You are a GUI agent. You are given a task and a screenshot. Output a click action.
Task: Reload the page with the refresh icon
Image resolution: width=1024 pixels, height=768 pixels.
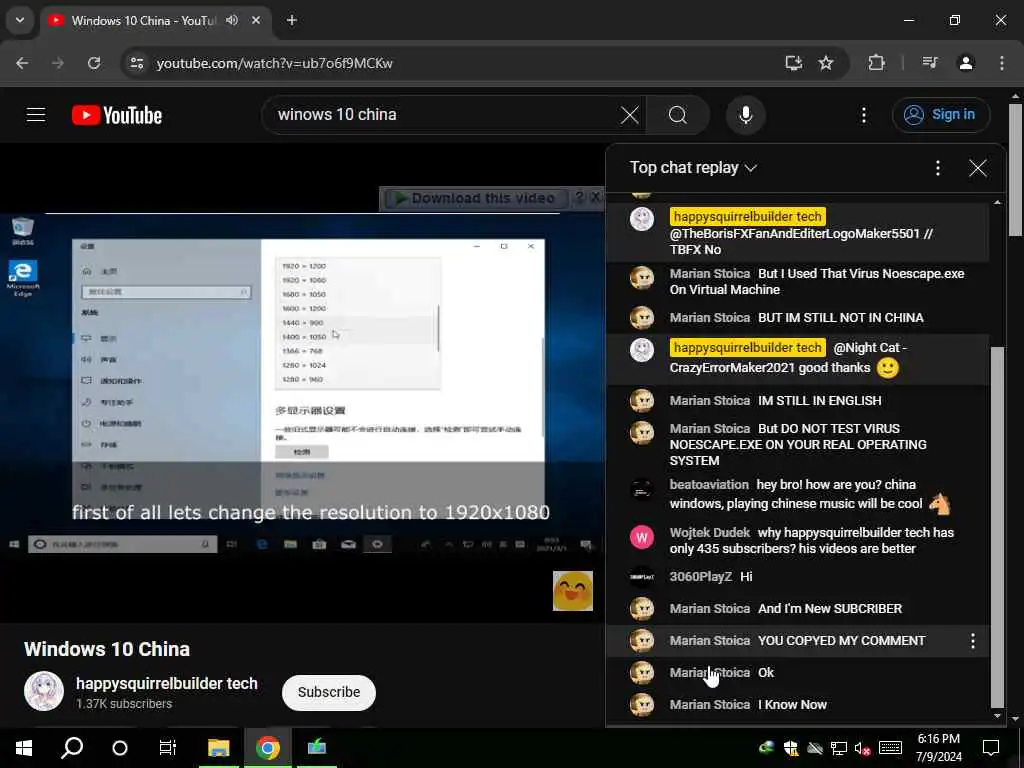coord(94,63)
